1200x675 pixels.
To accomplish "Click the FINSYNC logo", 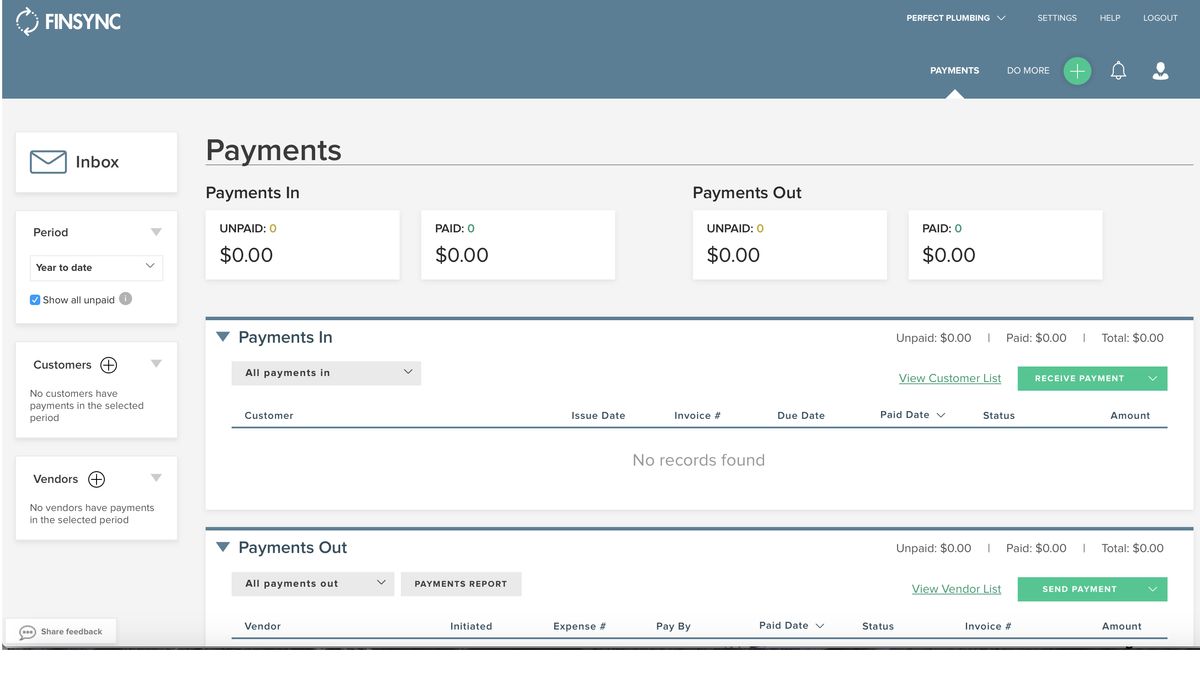I will (x=68, y=20).
